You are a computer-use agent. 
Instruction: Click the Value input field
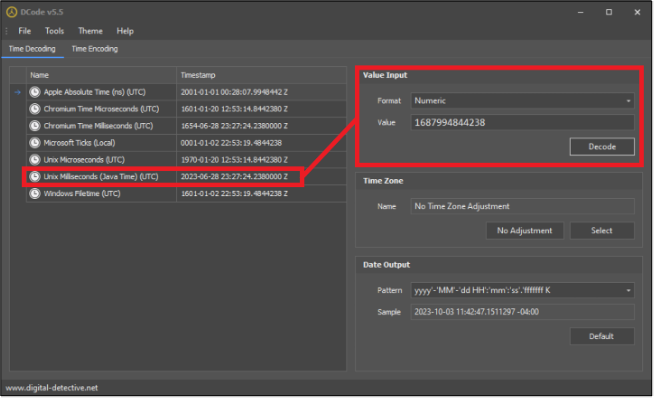click(x=522, y=123)
